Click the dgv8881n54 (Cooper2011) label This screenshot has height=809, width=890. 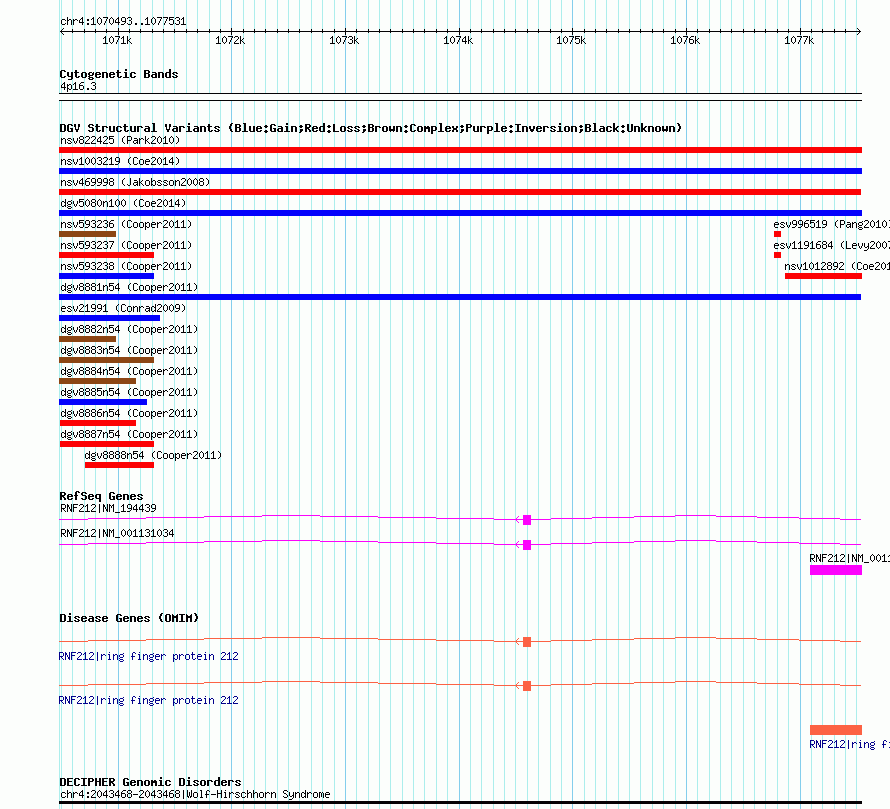point(129,287)
